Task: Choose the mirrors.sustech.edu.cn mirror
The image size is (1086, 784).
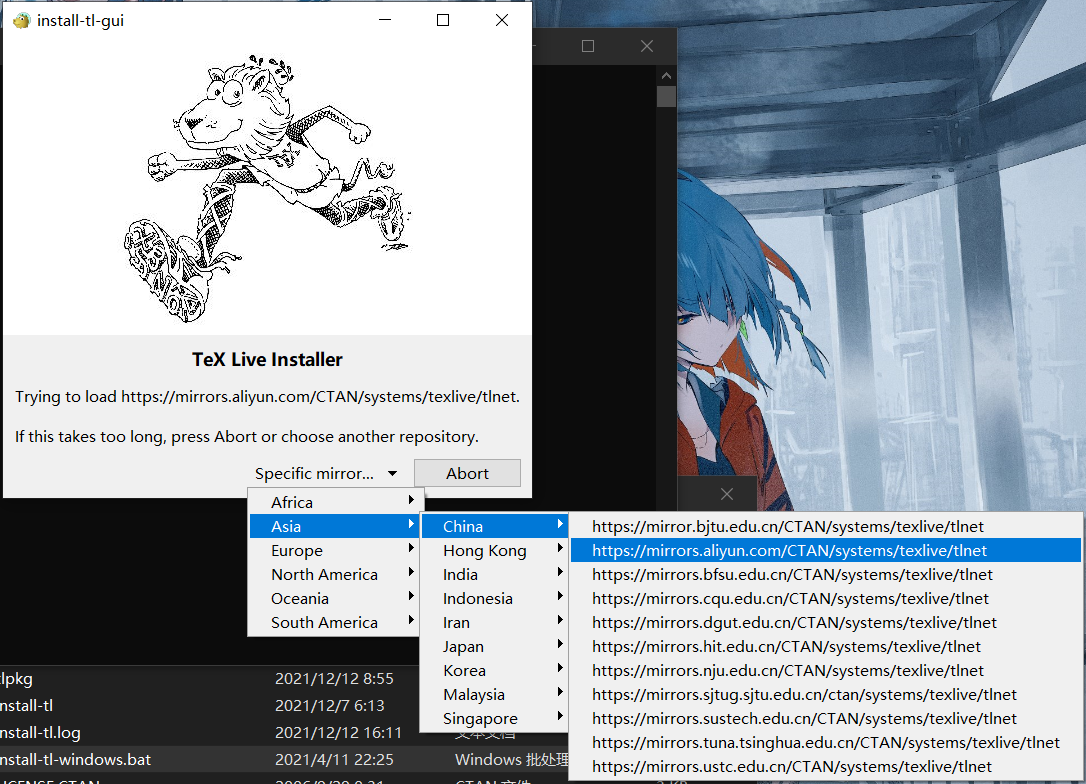Action: tap(826, 719)
